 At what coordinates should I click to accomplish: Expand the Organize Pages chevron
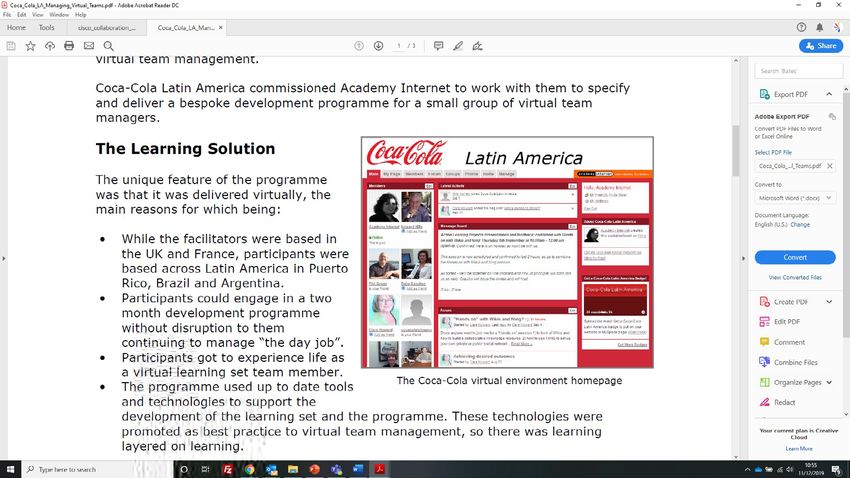829,382
